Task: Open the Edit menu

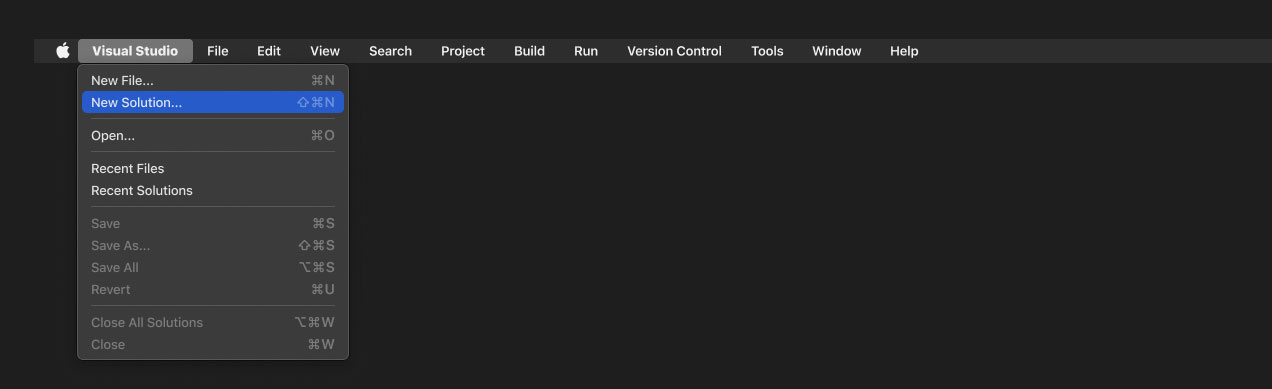Action: click(269, 51)
